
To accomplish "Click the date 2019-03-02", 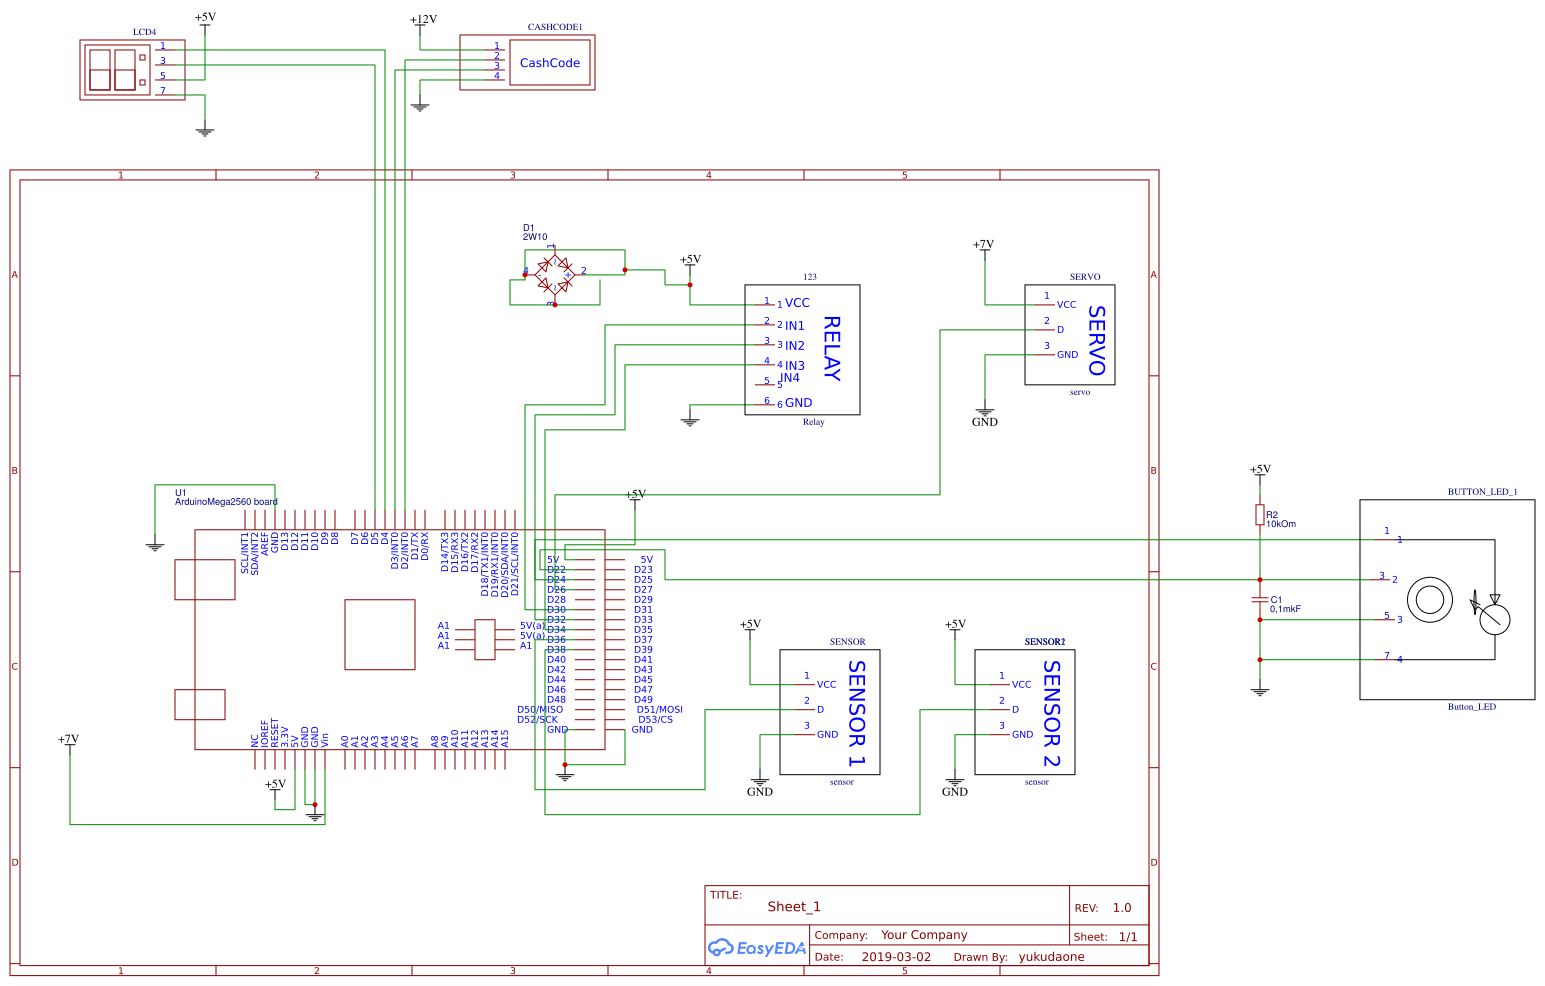I will (896, 957).
